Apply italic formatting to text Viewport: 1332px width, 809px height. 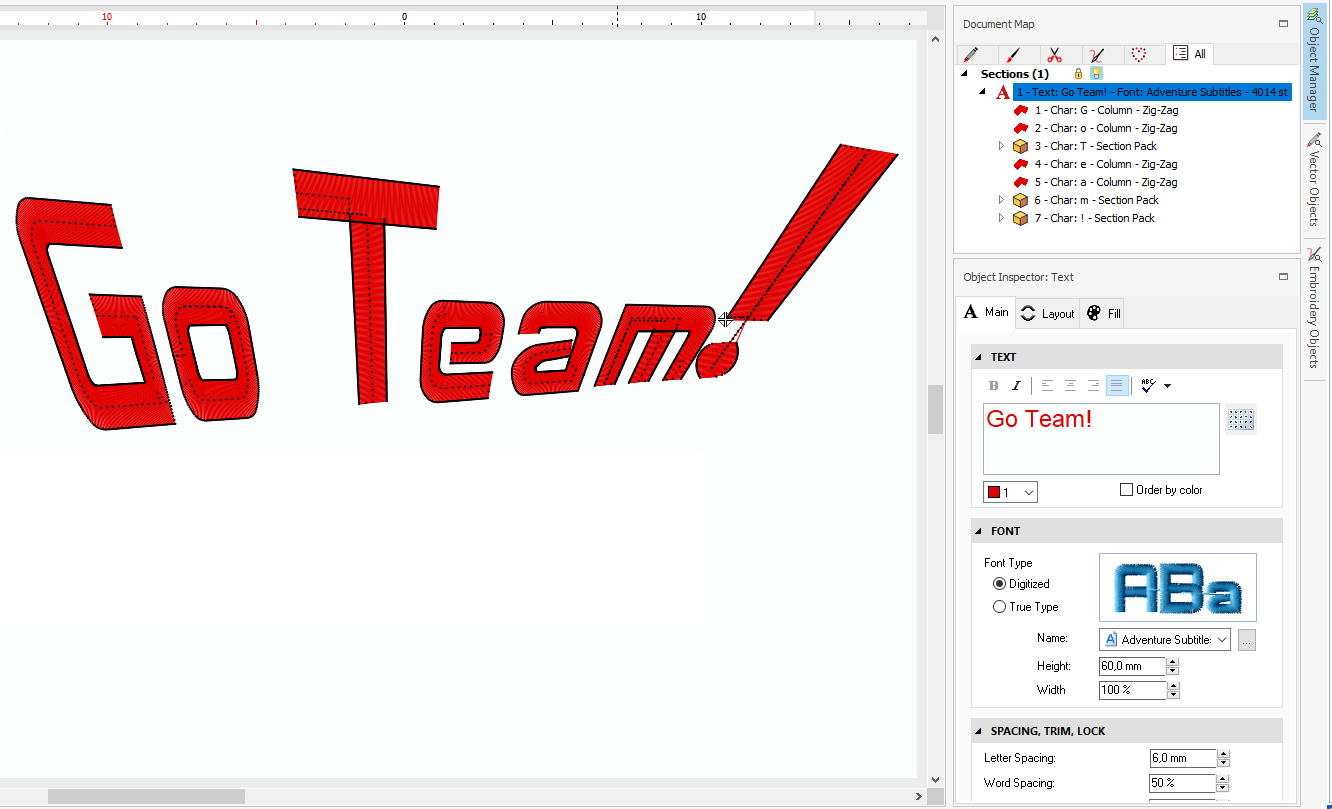coord(1017,386)
